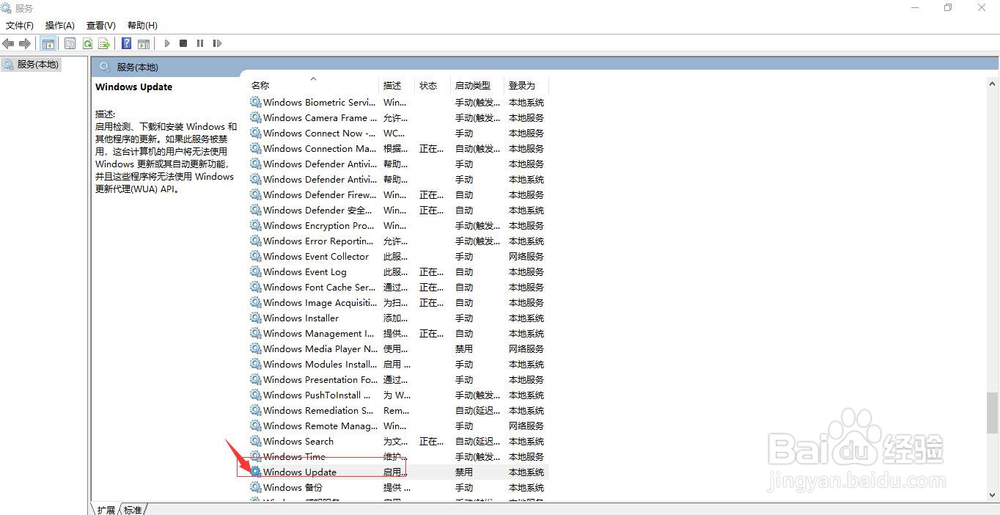Screen dimensions: 1000x515
Task: Select Windows Remediation S... service
Action: [318, 410]
